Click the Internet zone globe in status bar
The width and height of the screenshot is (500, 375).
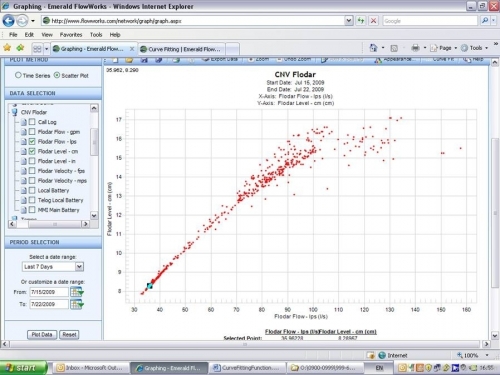tap(382, 355)
